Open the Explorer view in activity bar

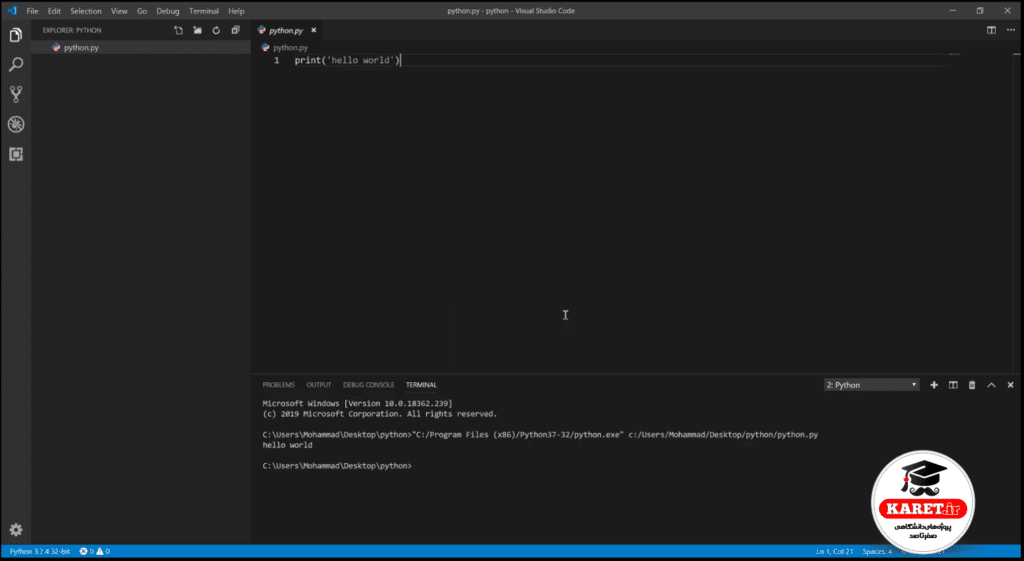pyautogui.click(x=16, y=35)
